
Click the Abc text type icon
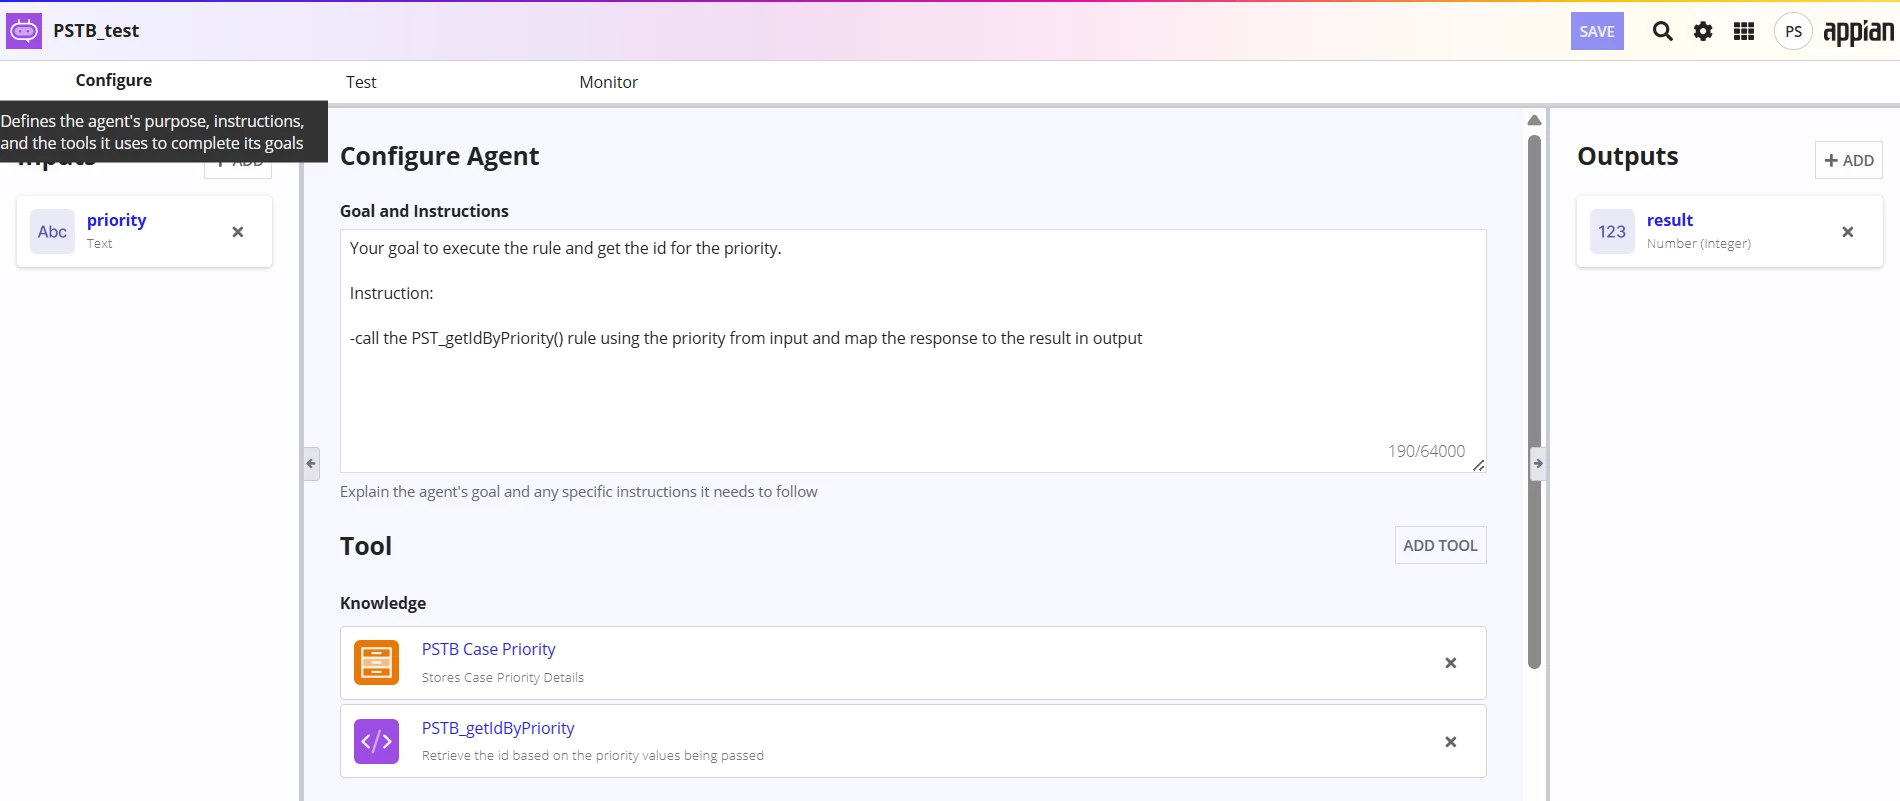52,232
